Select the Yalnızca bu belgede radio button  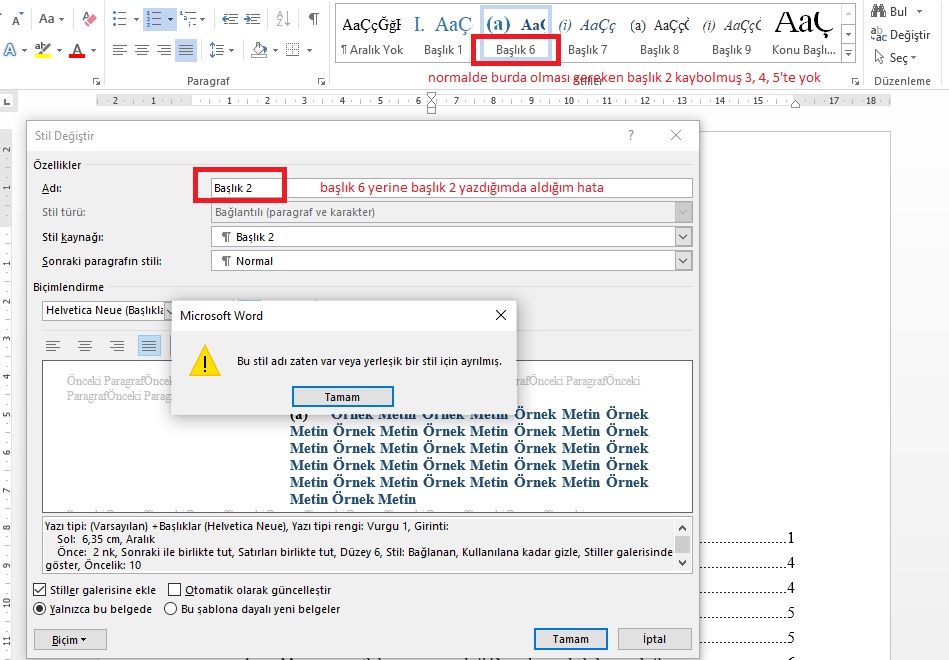point(40,609)
